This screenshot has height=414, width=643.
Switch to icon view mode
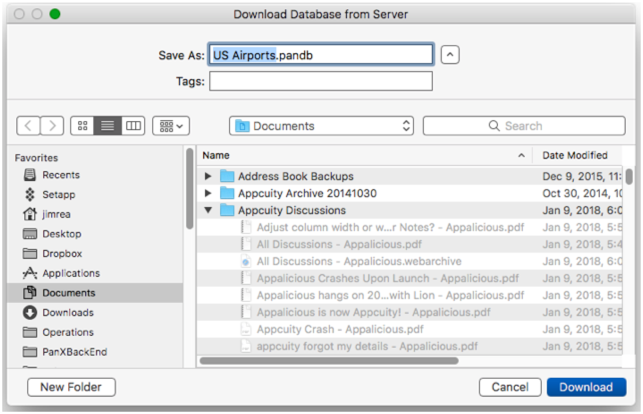(83, 127)
